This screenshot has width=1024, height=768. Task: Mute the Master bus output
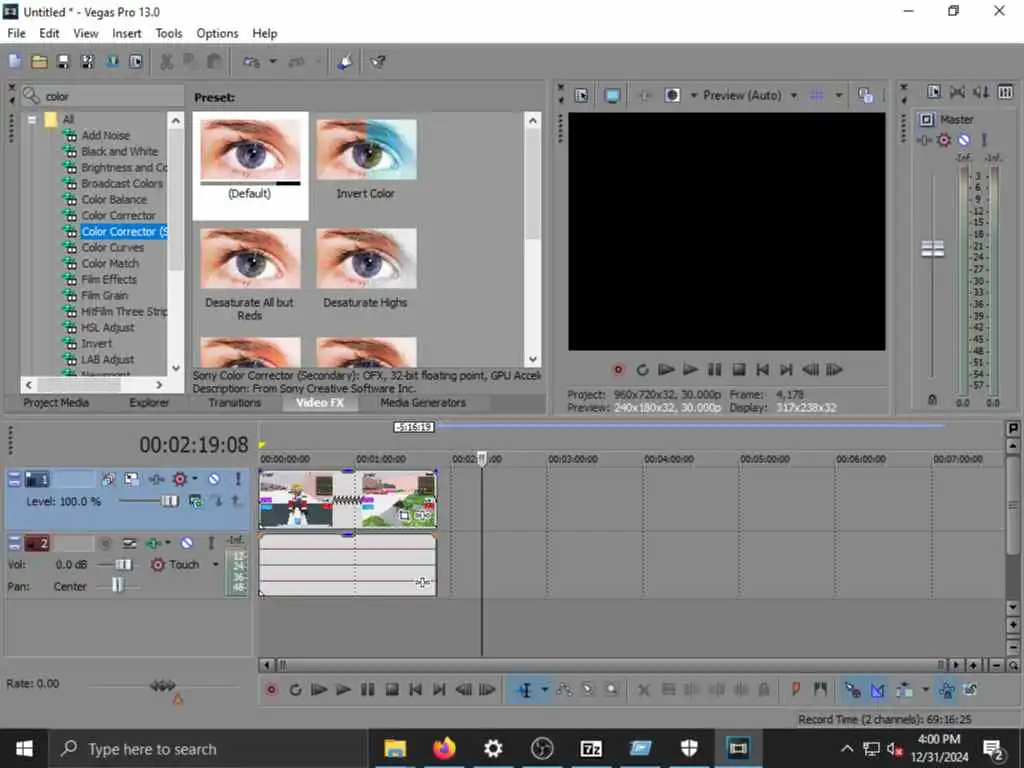[x=964, y=140]
